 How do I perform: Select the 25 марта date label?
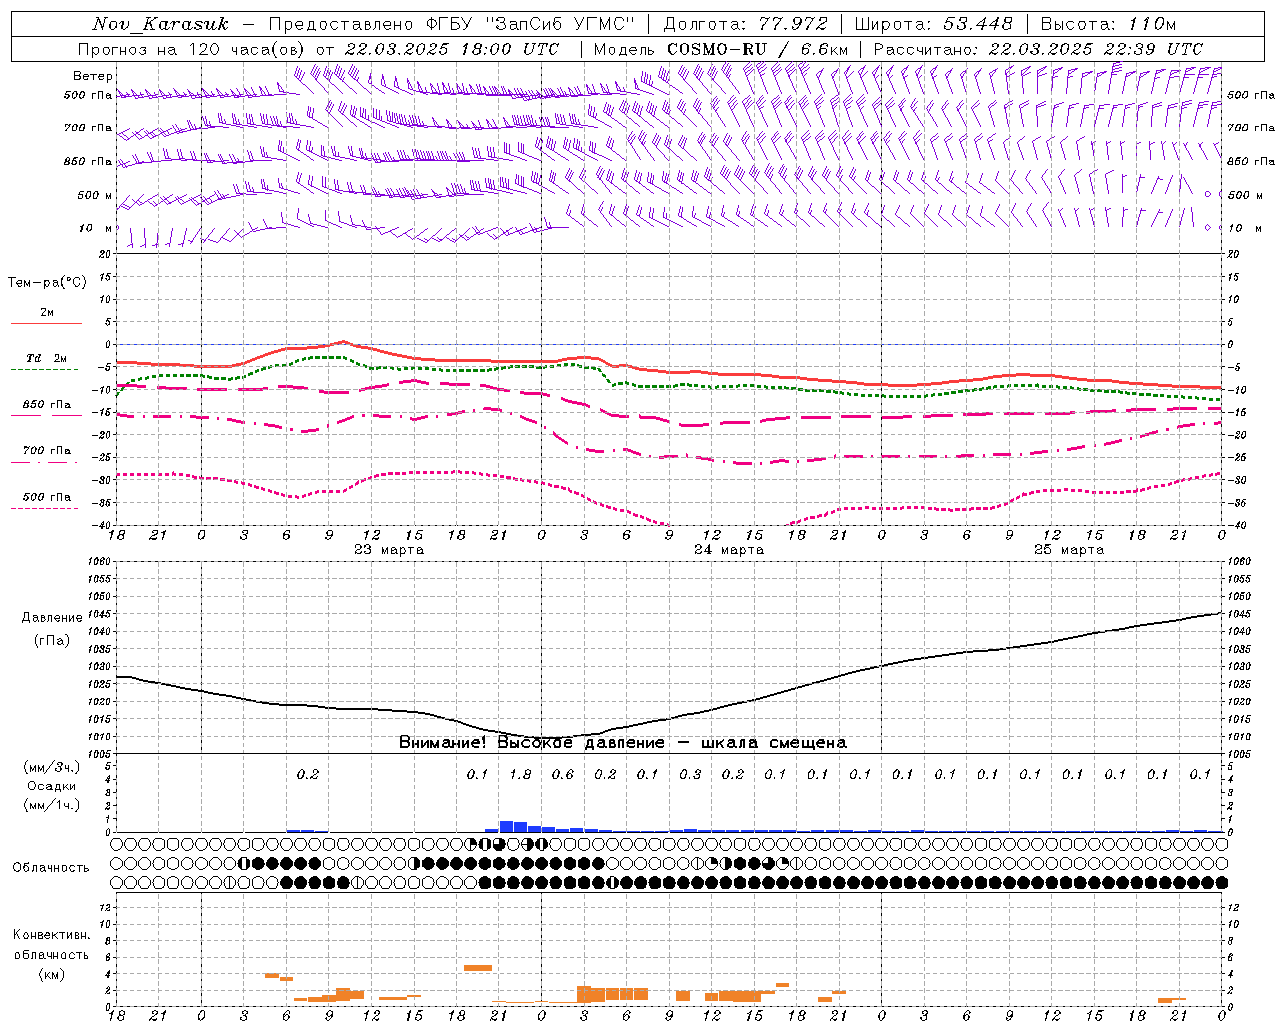coord(1069,550)
